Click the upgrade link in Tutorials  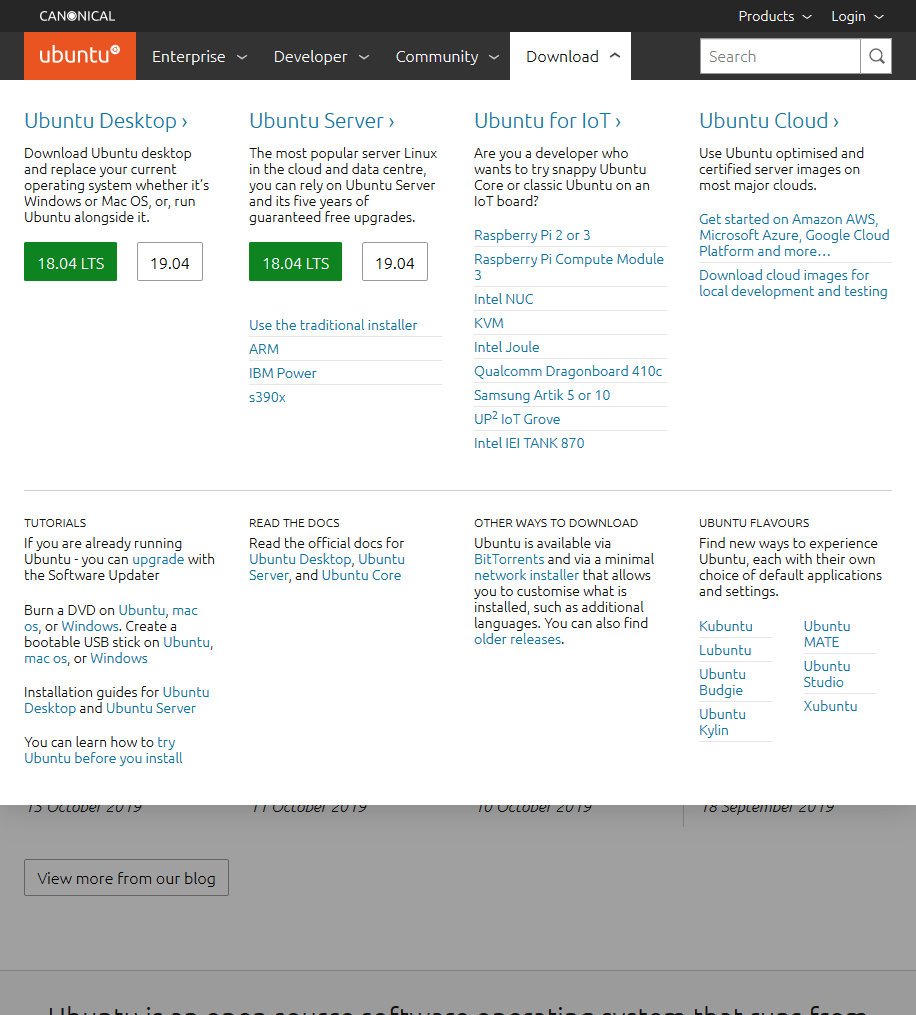coord(158,559)
